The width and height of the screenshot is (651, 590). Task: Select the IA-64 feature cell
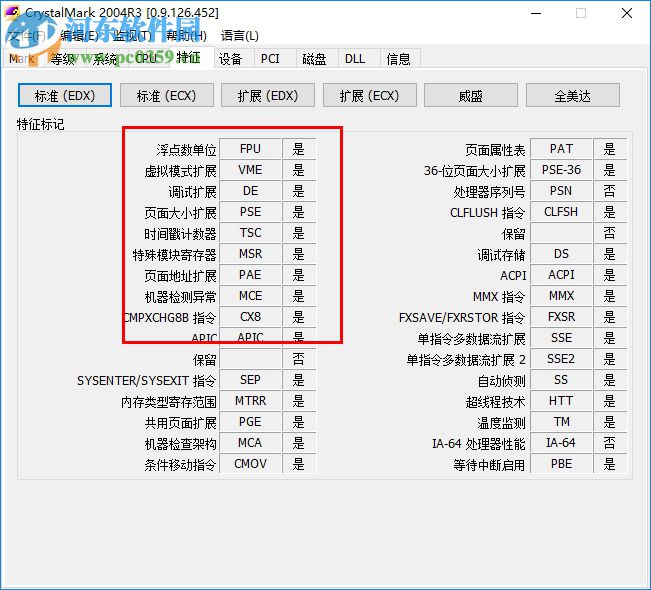(561, 443)
